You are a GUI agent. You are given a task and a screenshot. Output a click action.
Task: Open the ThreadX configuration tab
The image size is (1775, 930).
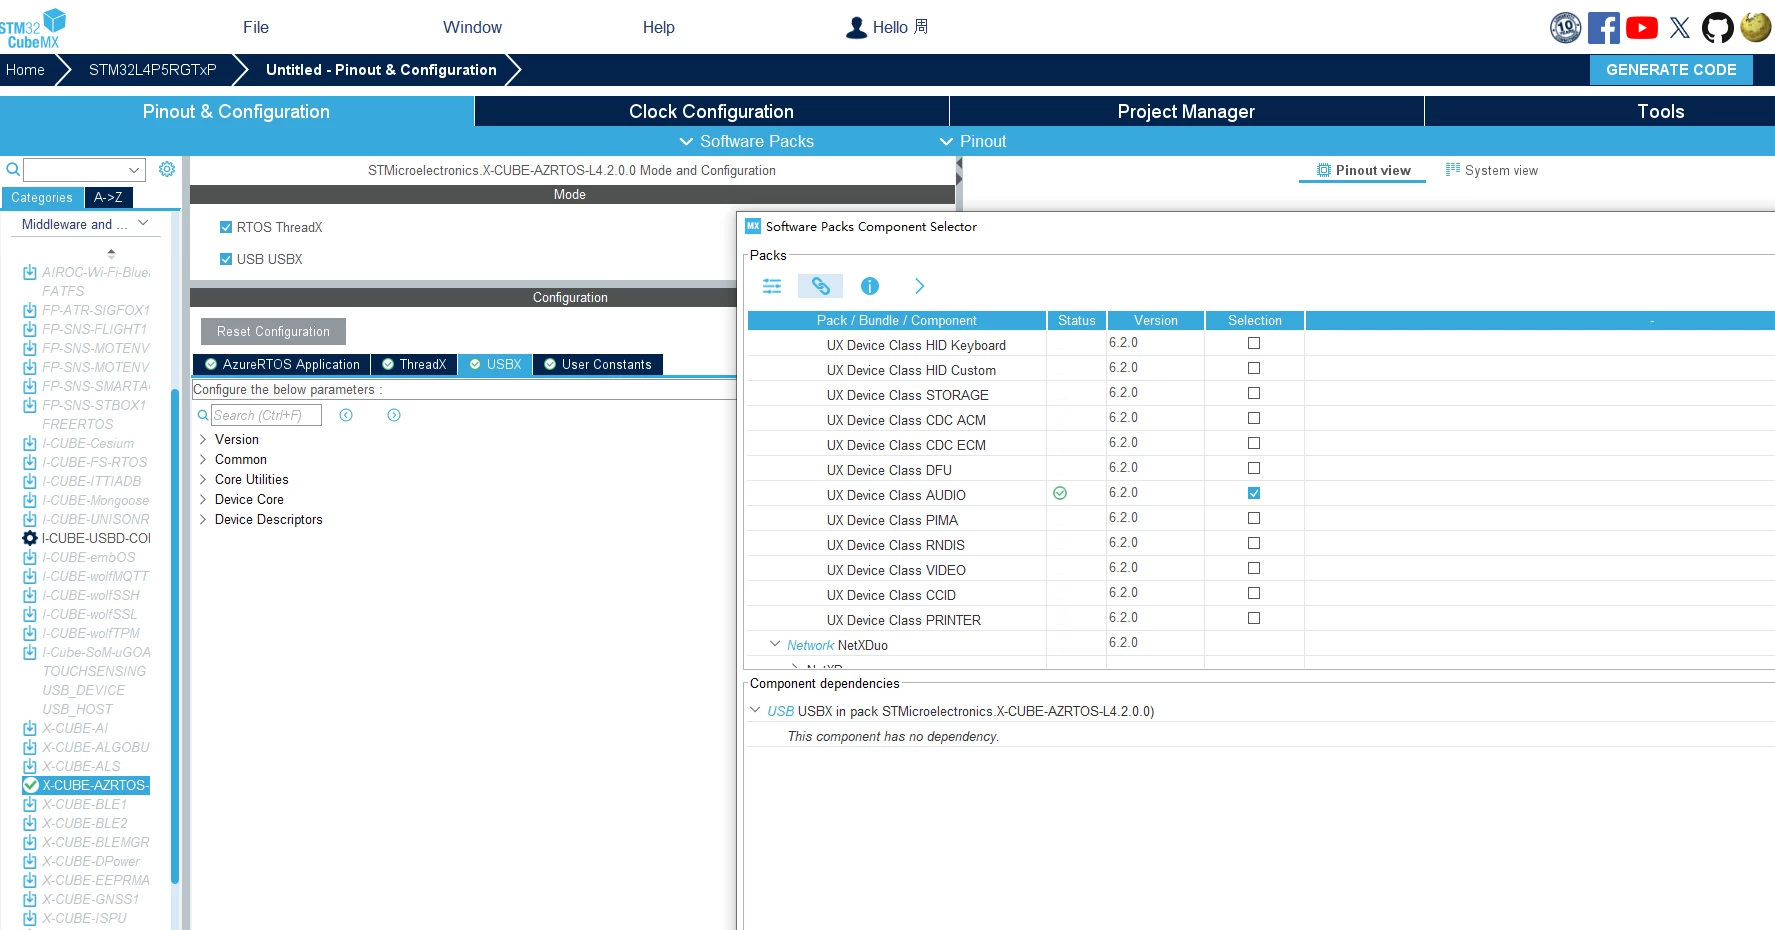point(414,364)
